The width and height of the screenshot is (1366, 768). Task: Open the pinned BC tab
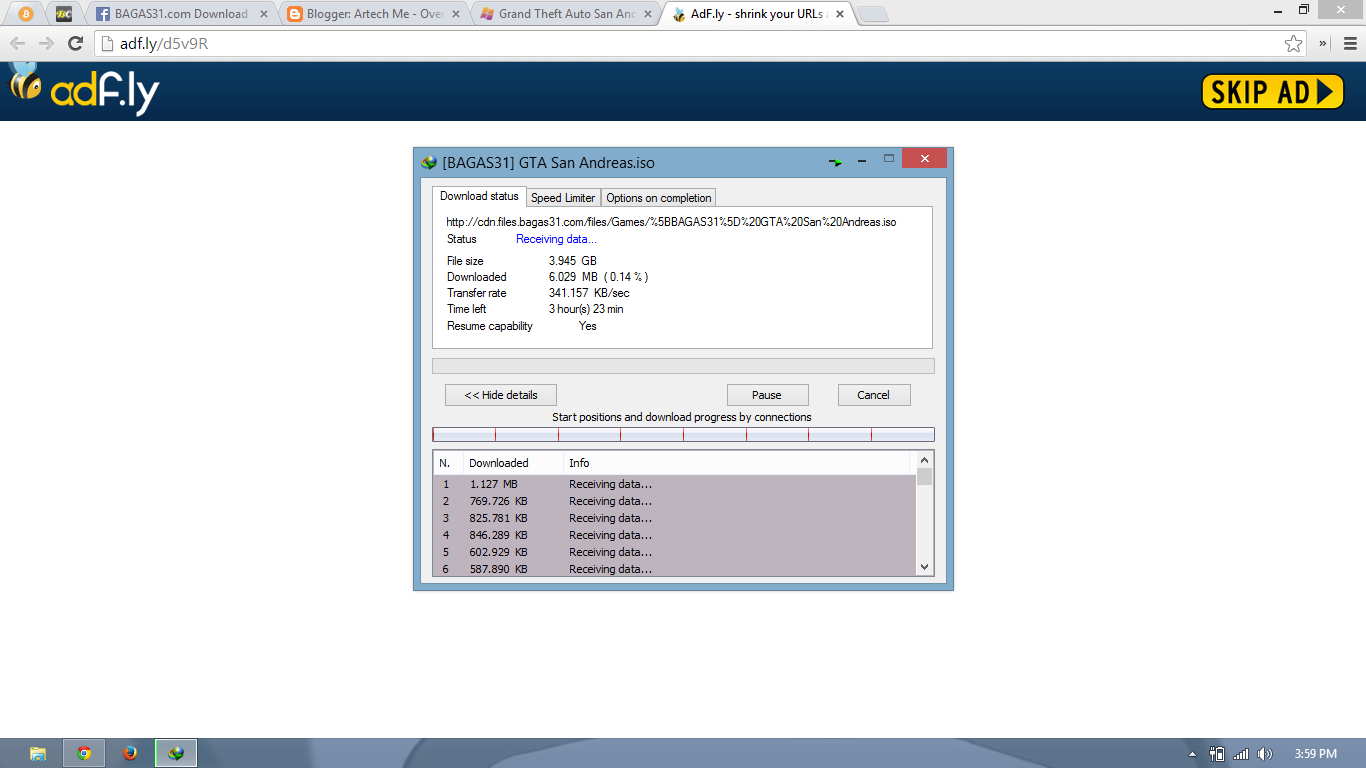coord(64,14)
